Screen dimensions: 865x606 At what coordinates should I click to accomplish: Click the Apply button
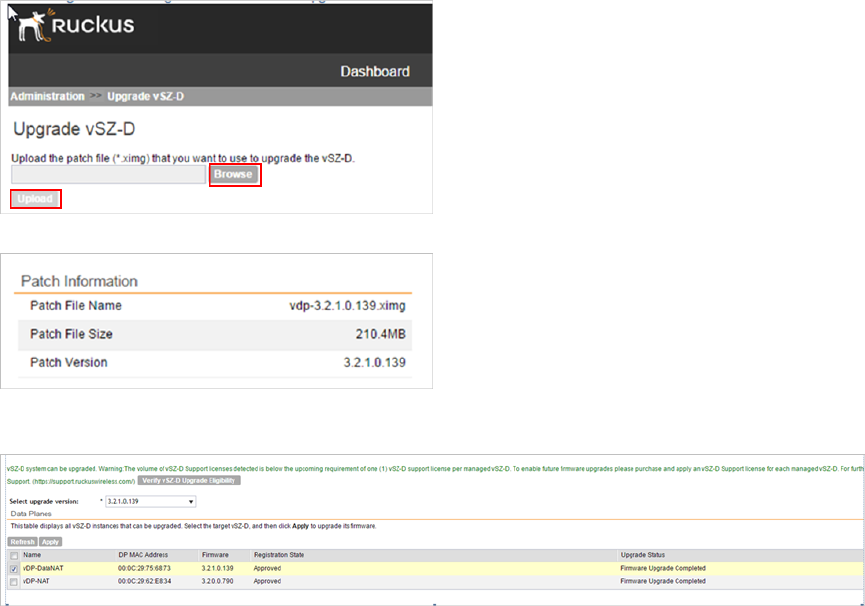[x=50, y=541]
